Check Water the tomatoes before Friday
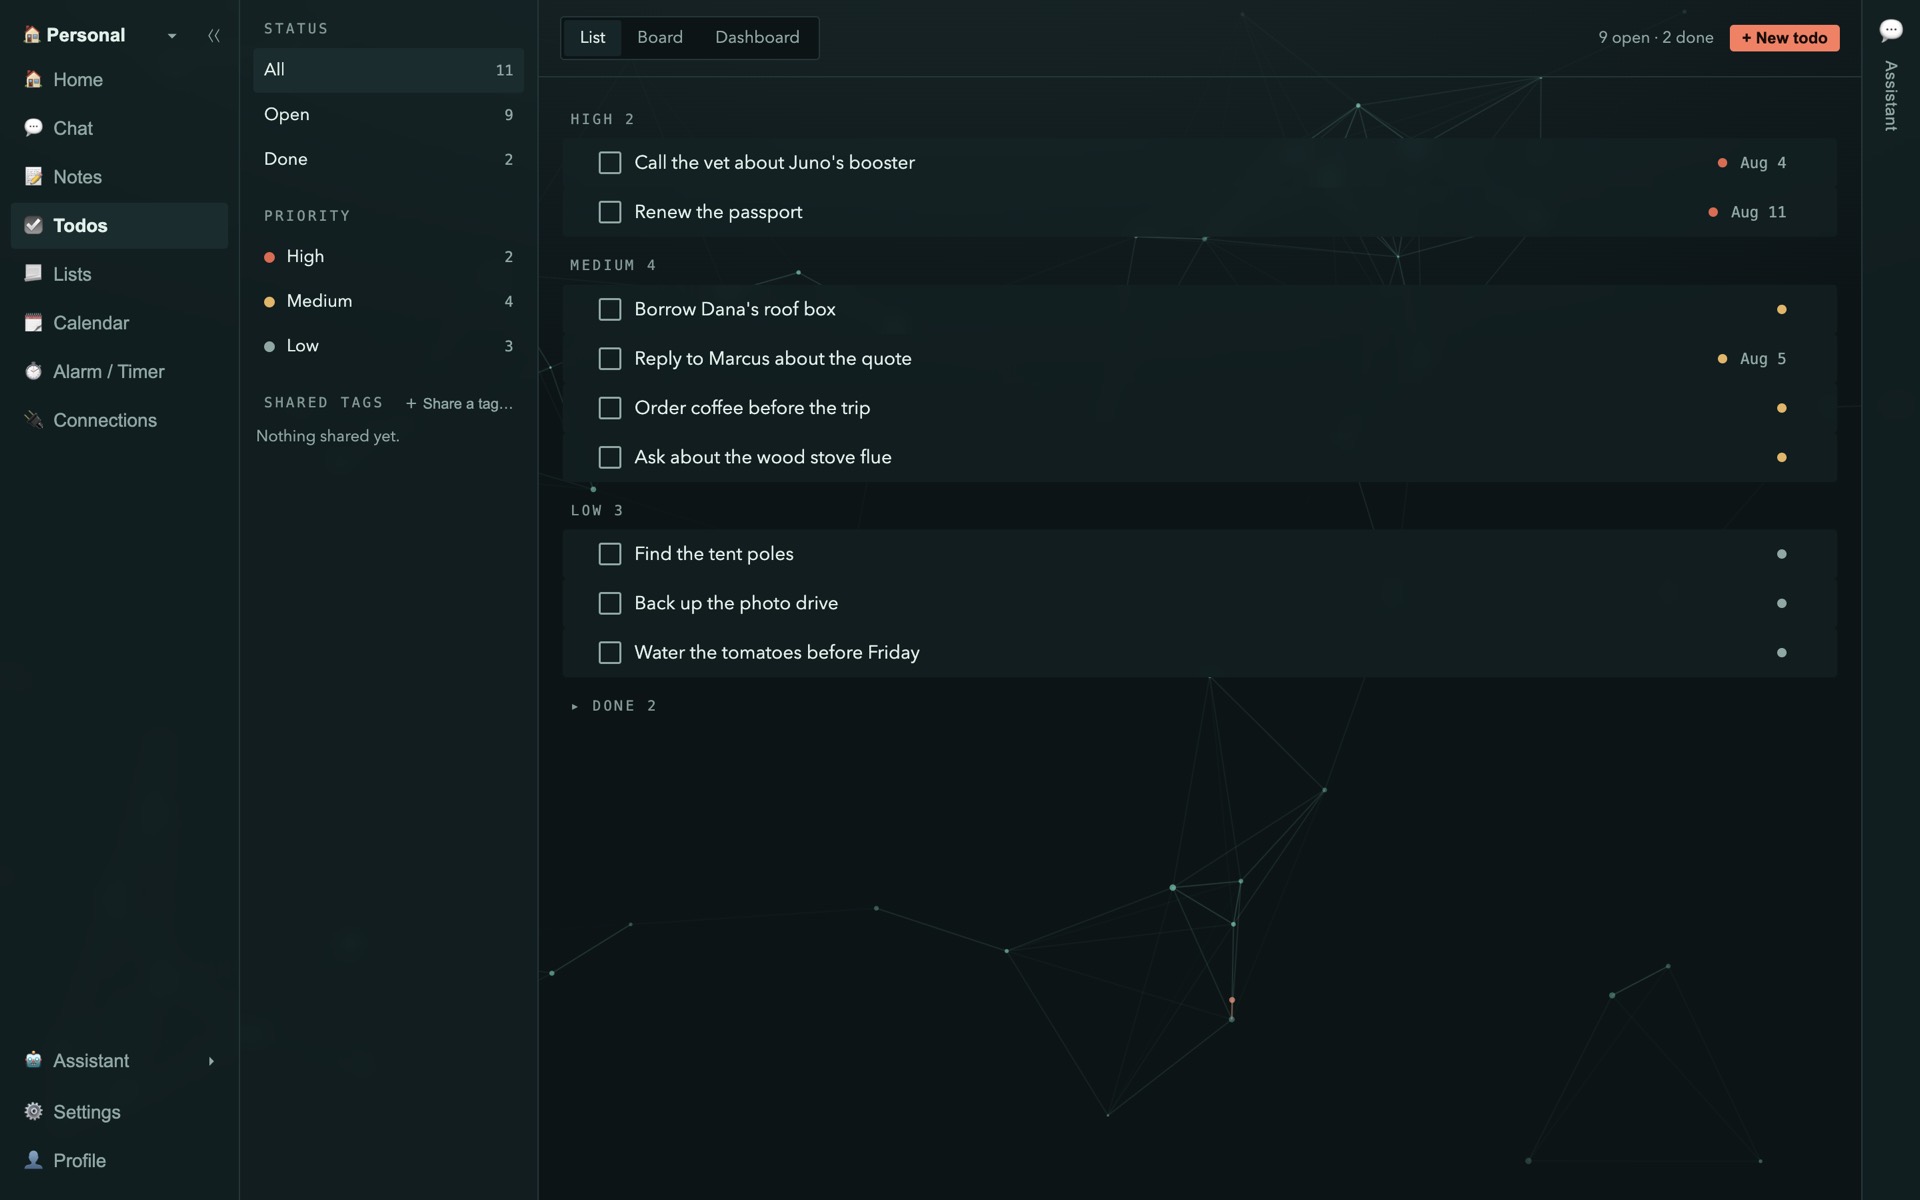Image resolution: width=1920 pixels, height=1200 pixels. (x=609, y=653)
